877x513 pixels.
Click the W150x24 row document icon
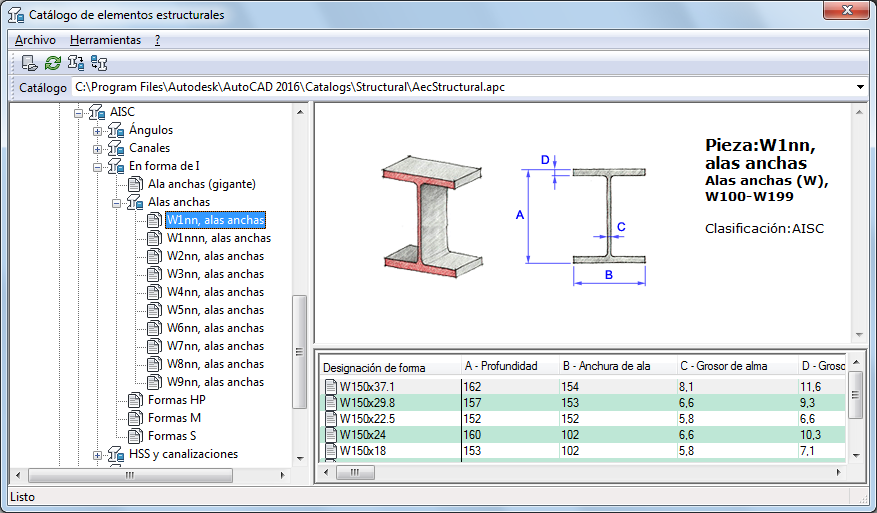tap(331, 435)
